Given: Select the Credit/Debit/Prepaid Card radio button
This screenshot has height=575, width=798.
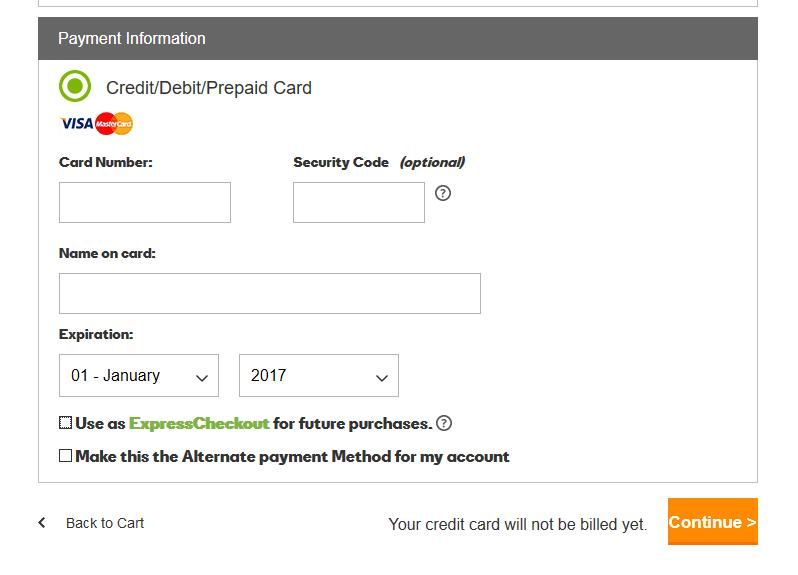Looking at the screenshot, I should point(75,87).
